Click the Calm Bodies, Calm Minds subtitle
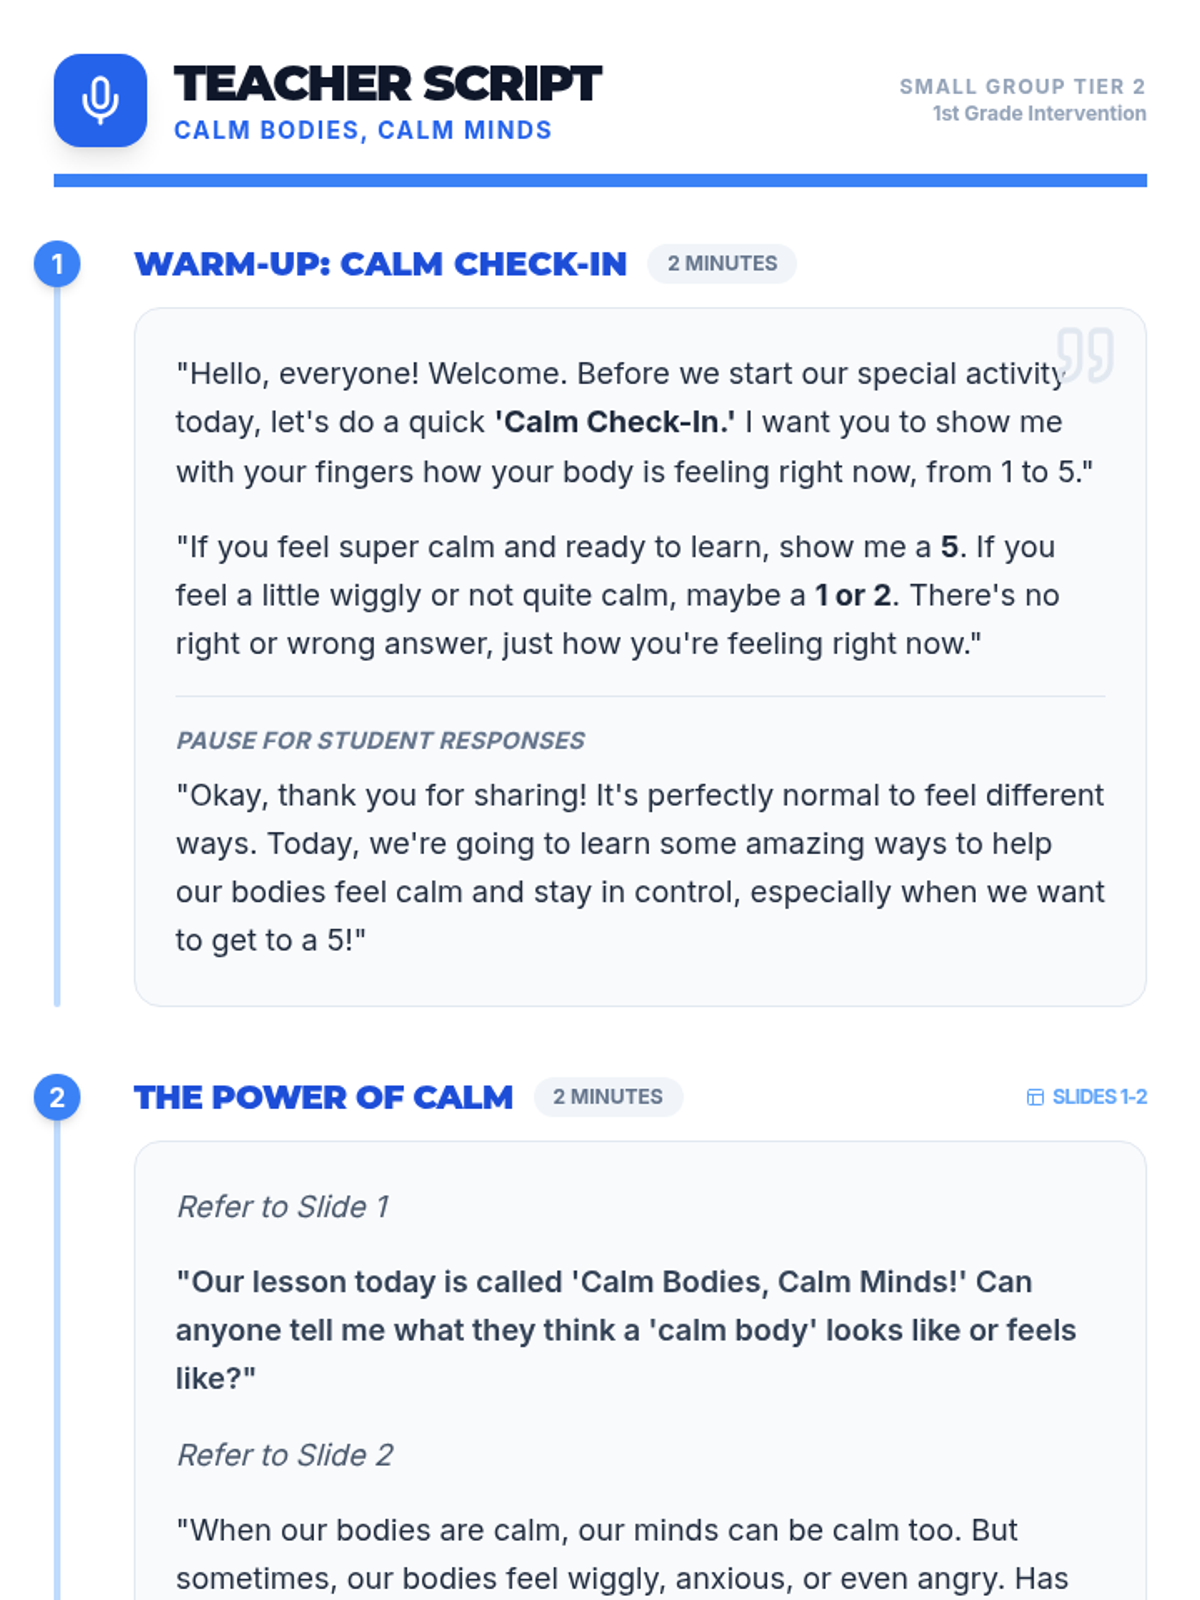Image resolution: width=1200 pixels, height=1600 pixels. [362, 131]
